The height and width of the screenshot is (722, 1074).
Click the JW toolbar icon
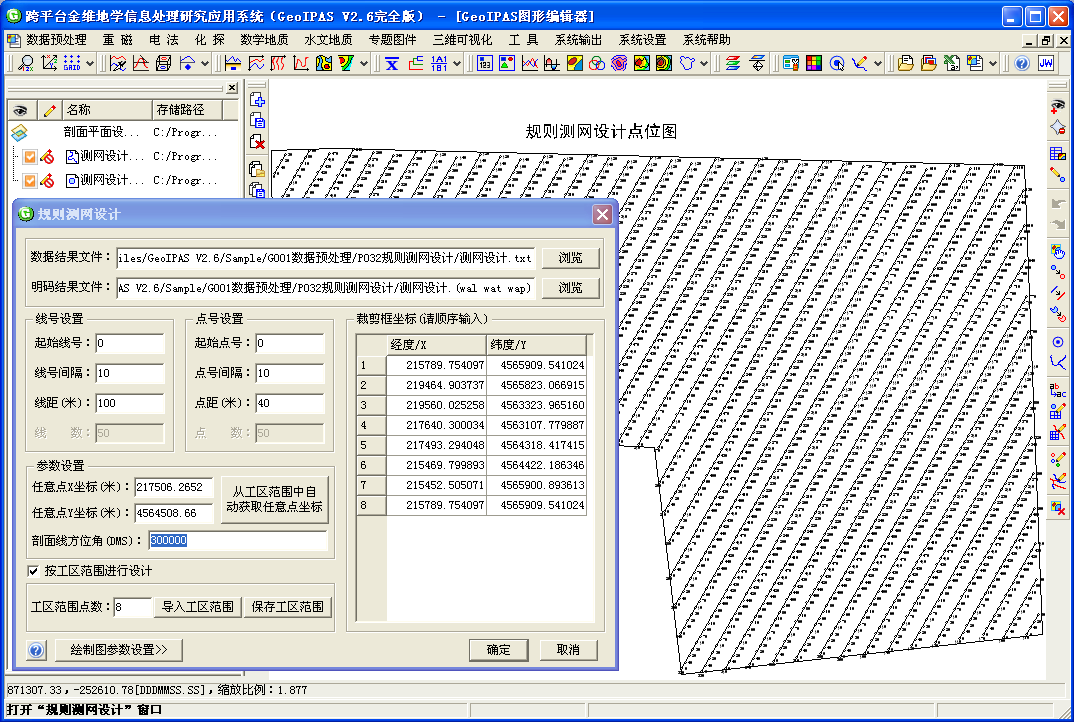click(1046, 64)
